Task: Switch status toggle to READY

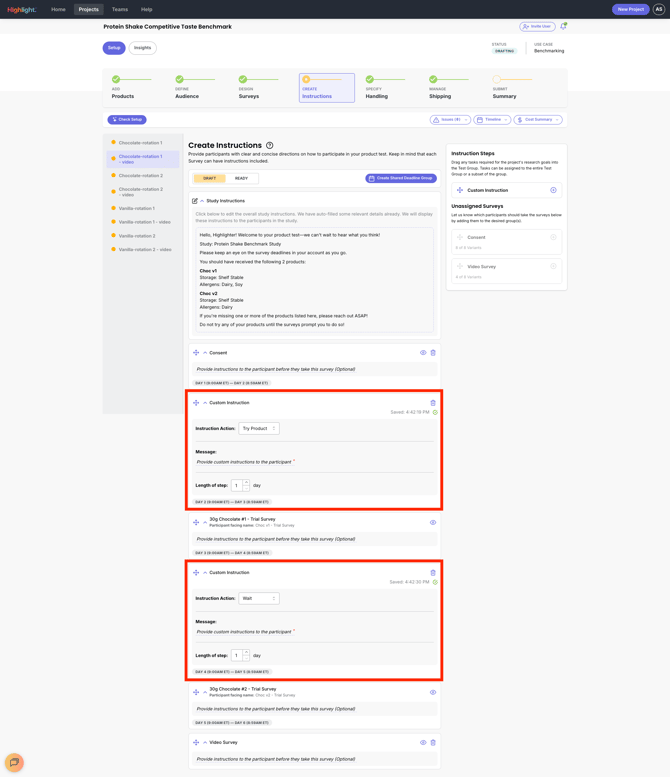Action: [241, 178]
